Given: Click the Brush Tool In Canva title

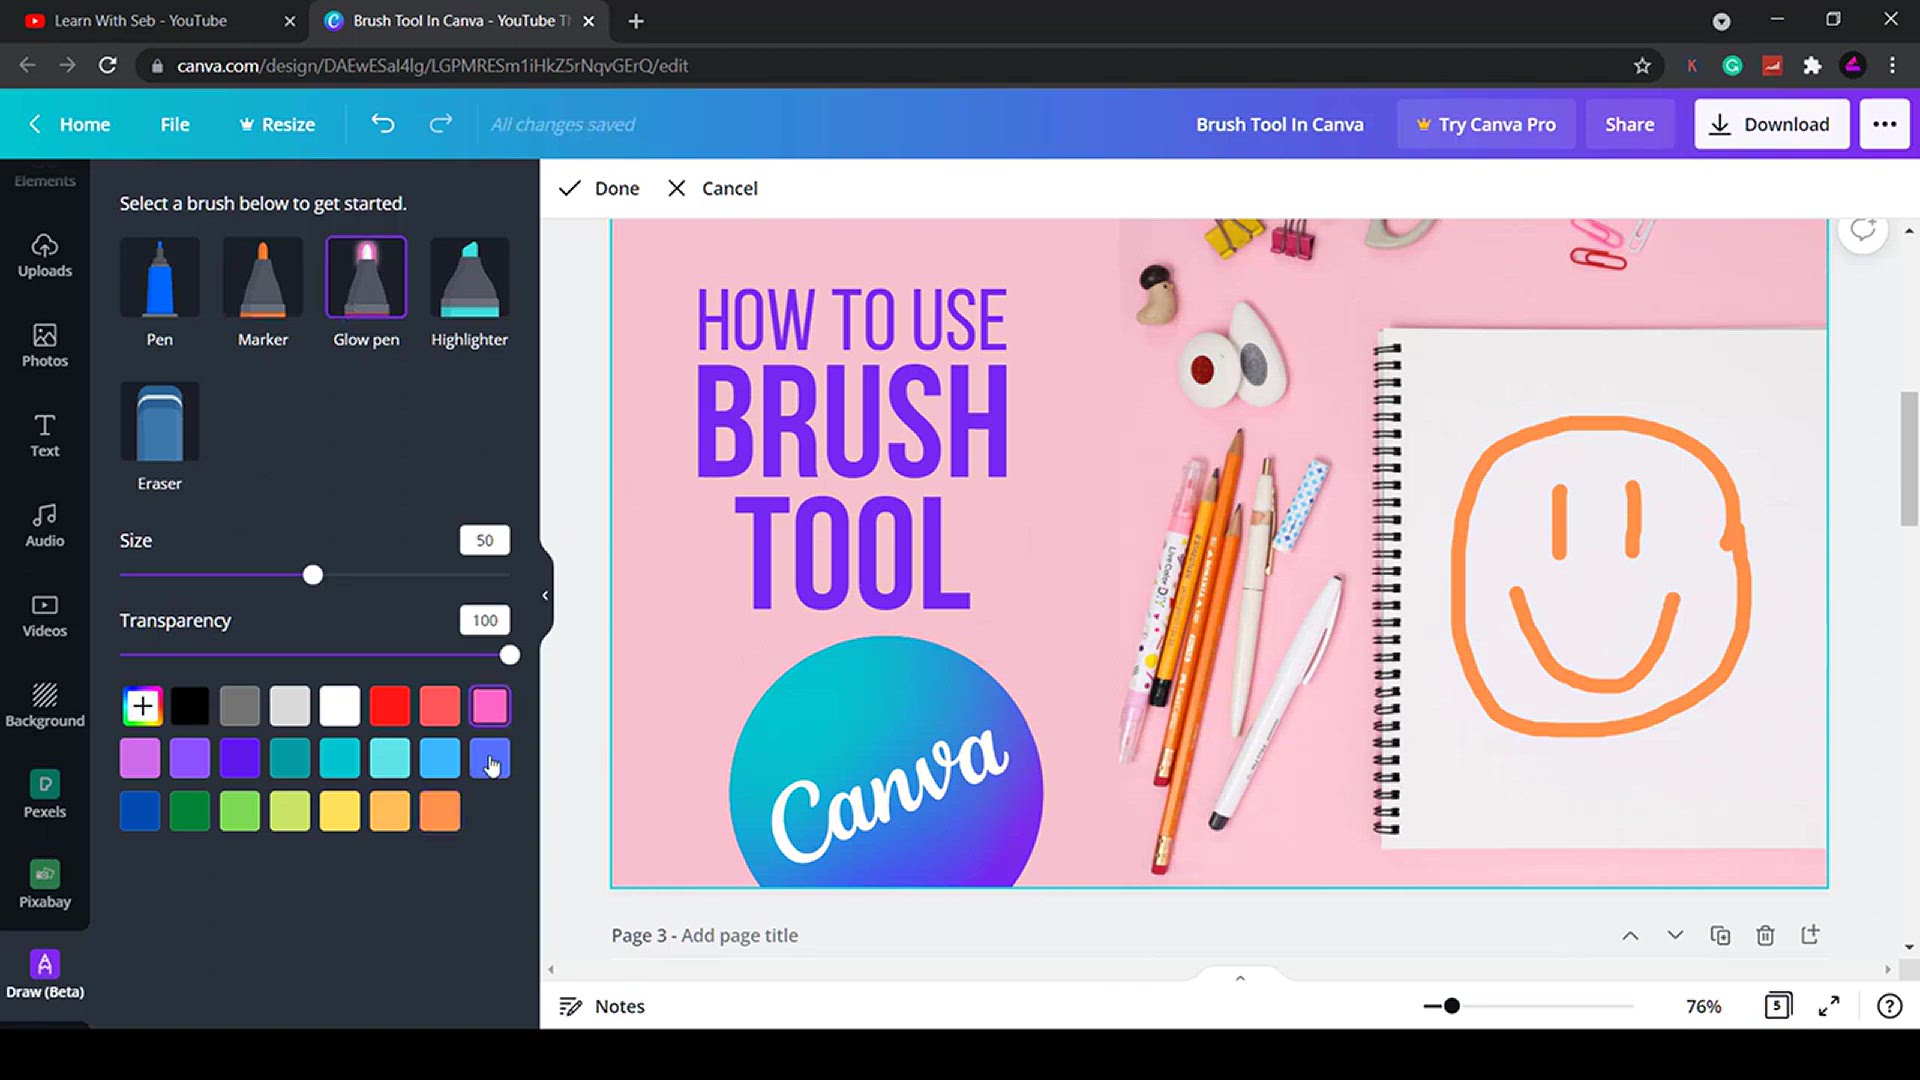Looking at the screenshot, I should (1280, 124).
